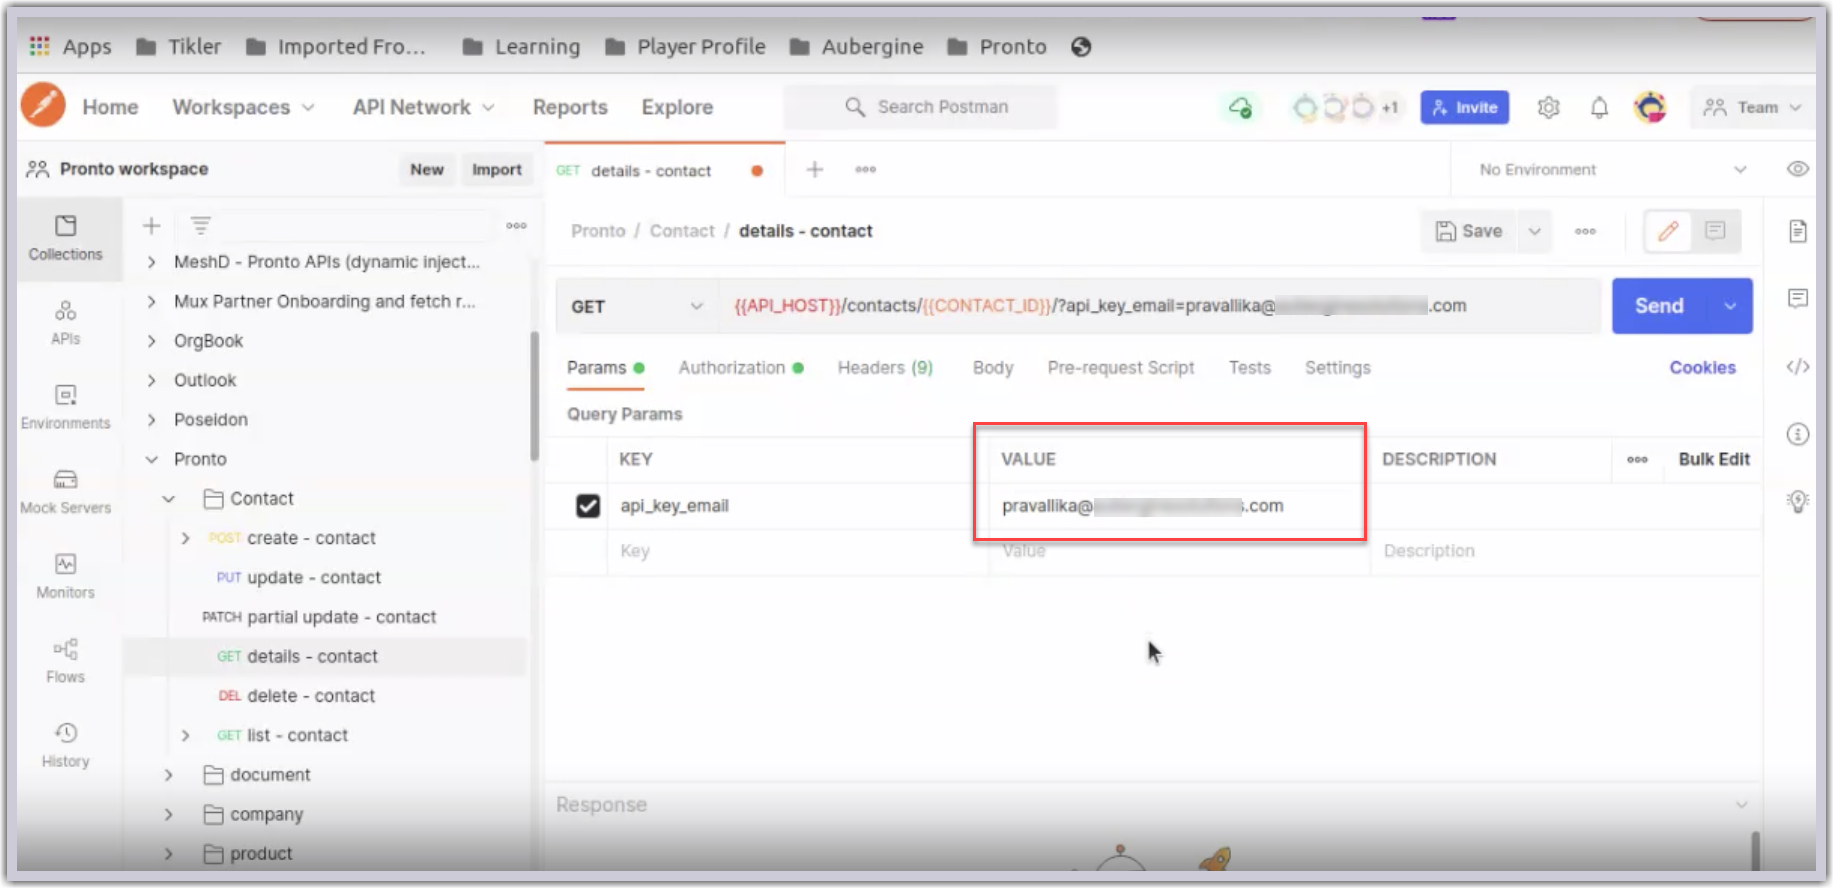Open notifications bell icon
This screenshot has height=889, width=1834.
[x=1599, y=107]
